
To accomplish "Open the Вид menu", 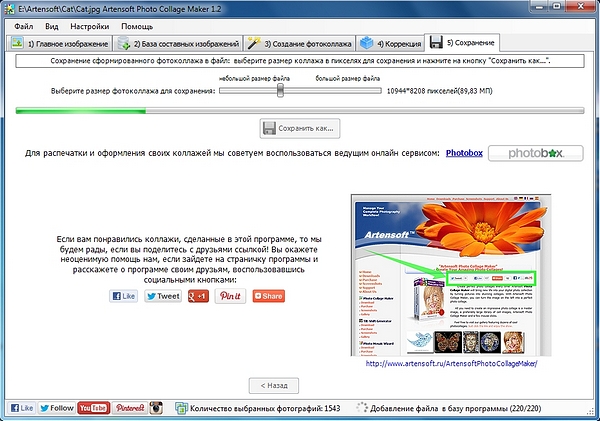I will (x=52, y=26).
